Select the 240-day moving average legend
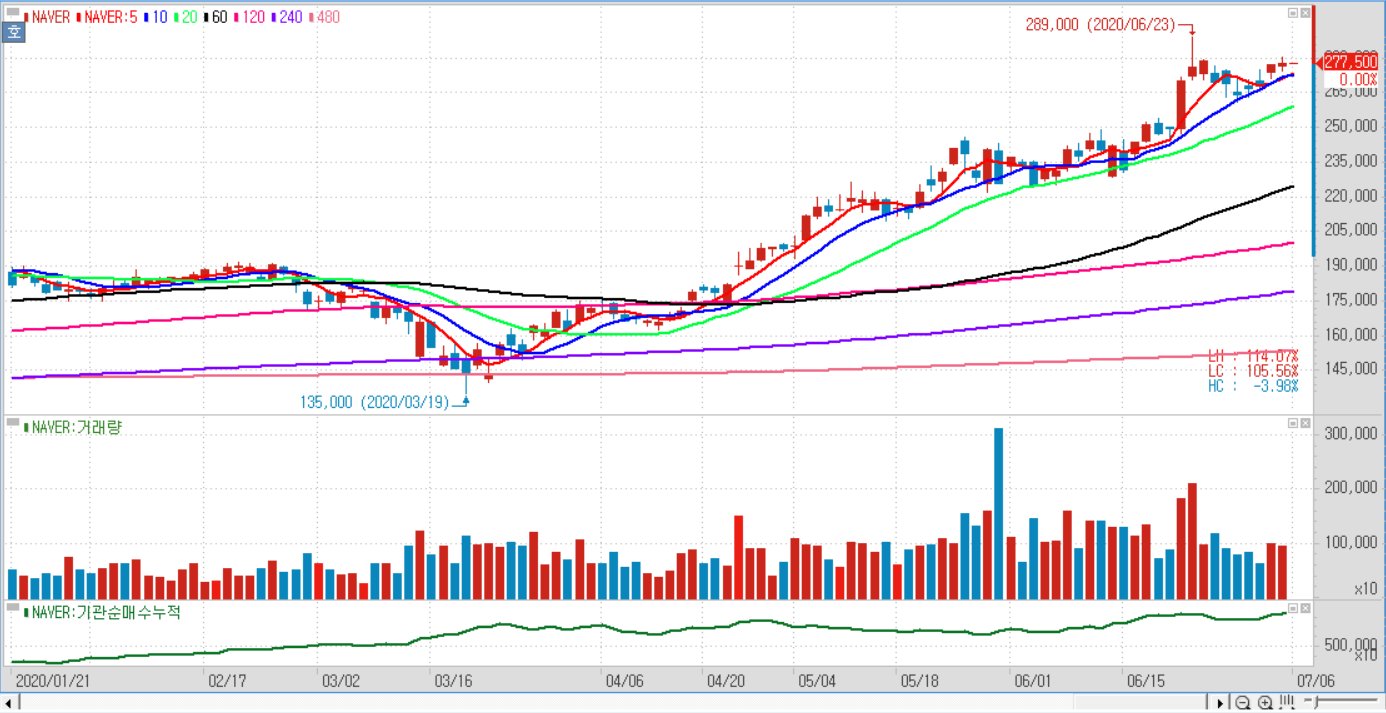Screen dimensions: 1386x713 (x=290, y=17)
